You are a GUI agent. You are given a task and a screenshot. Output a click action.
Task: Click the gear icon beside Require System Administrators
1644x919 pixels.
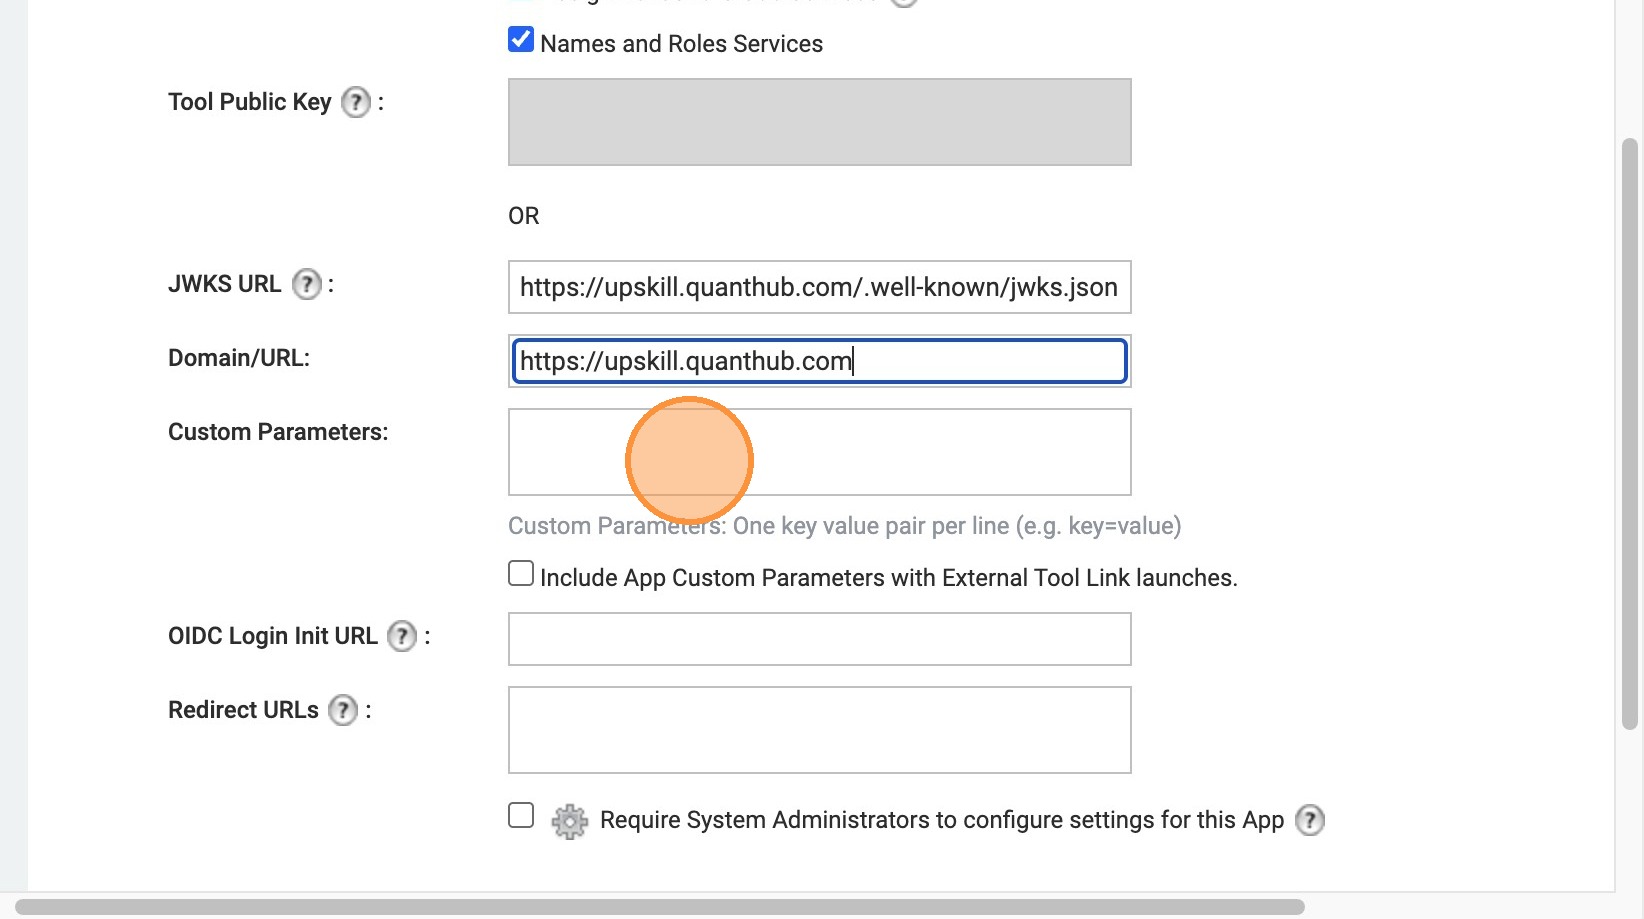click(569, 821)
